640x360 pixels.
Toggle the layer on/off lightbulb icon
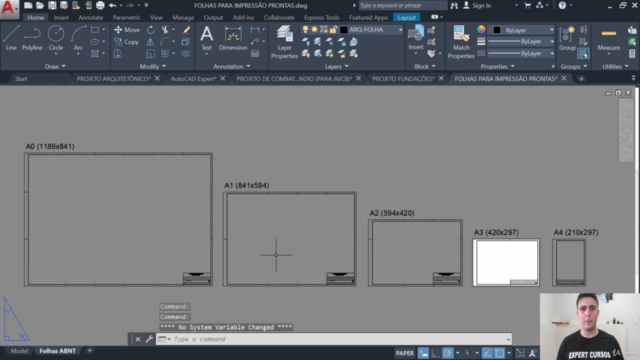coord(305,29)
